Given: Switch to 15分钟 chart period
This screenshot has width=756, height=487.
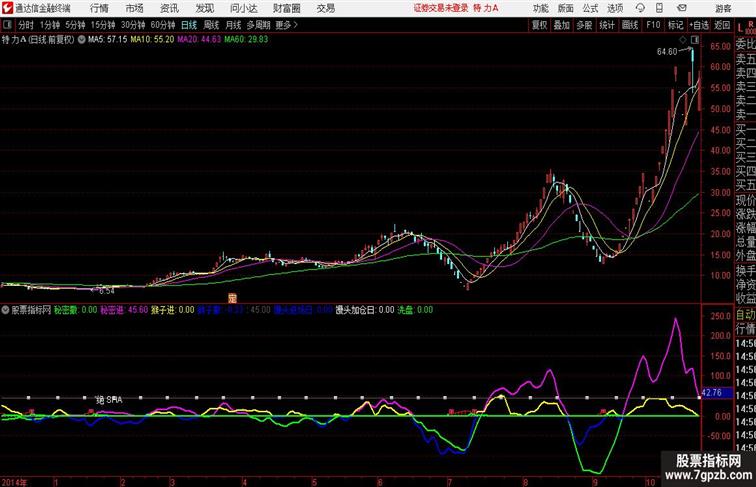Looking at the screenshot, I should point(103,25).
